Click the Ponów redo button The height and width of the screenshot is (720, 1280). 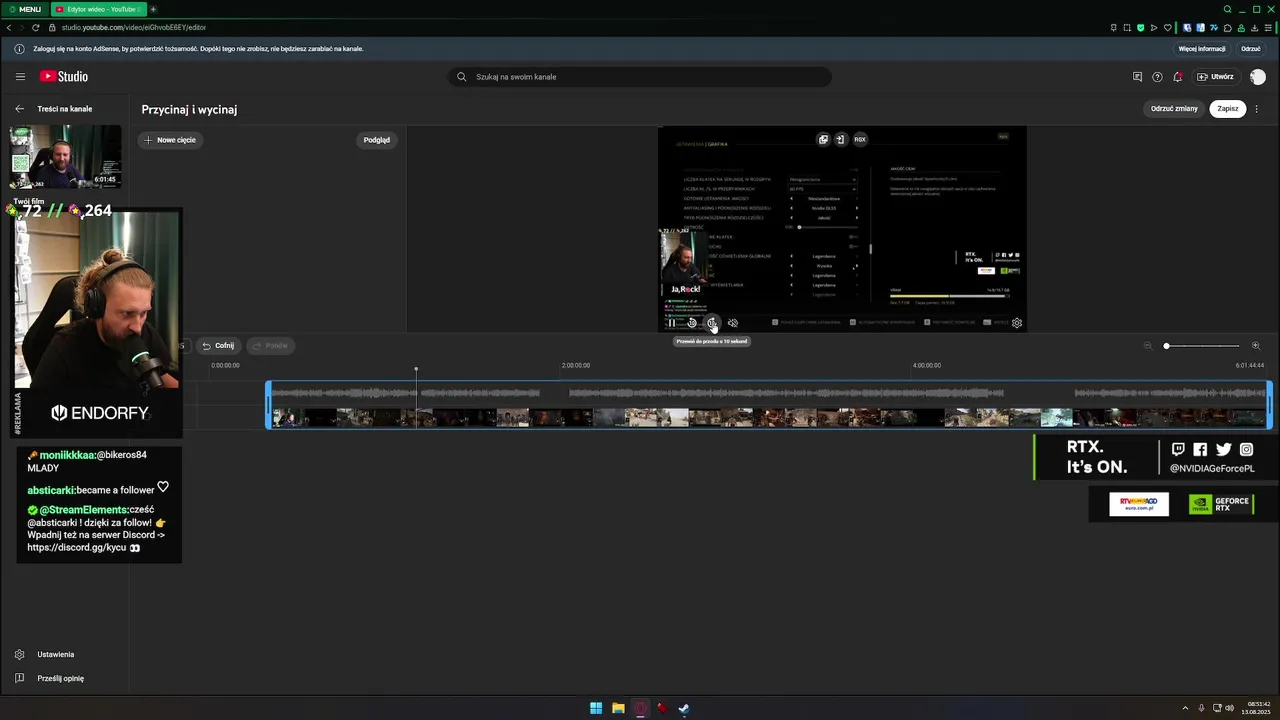(x=270, y=346)
